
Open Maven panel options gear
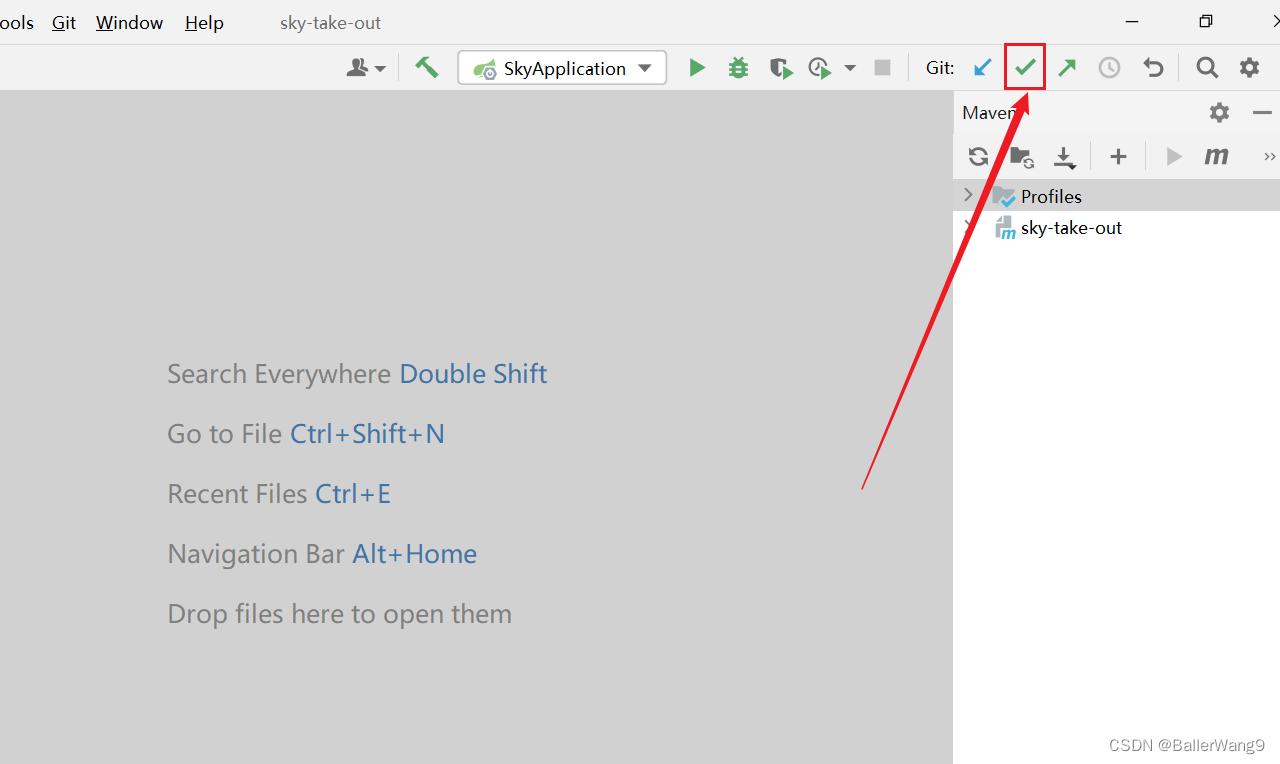(1219, 113)
